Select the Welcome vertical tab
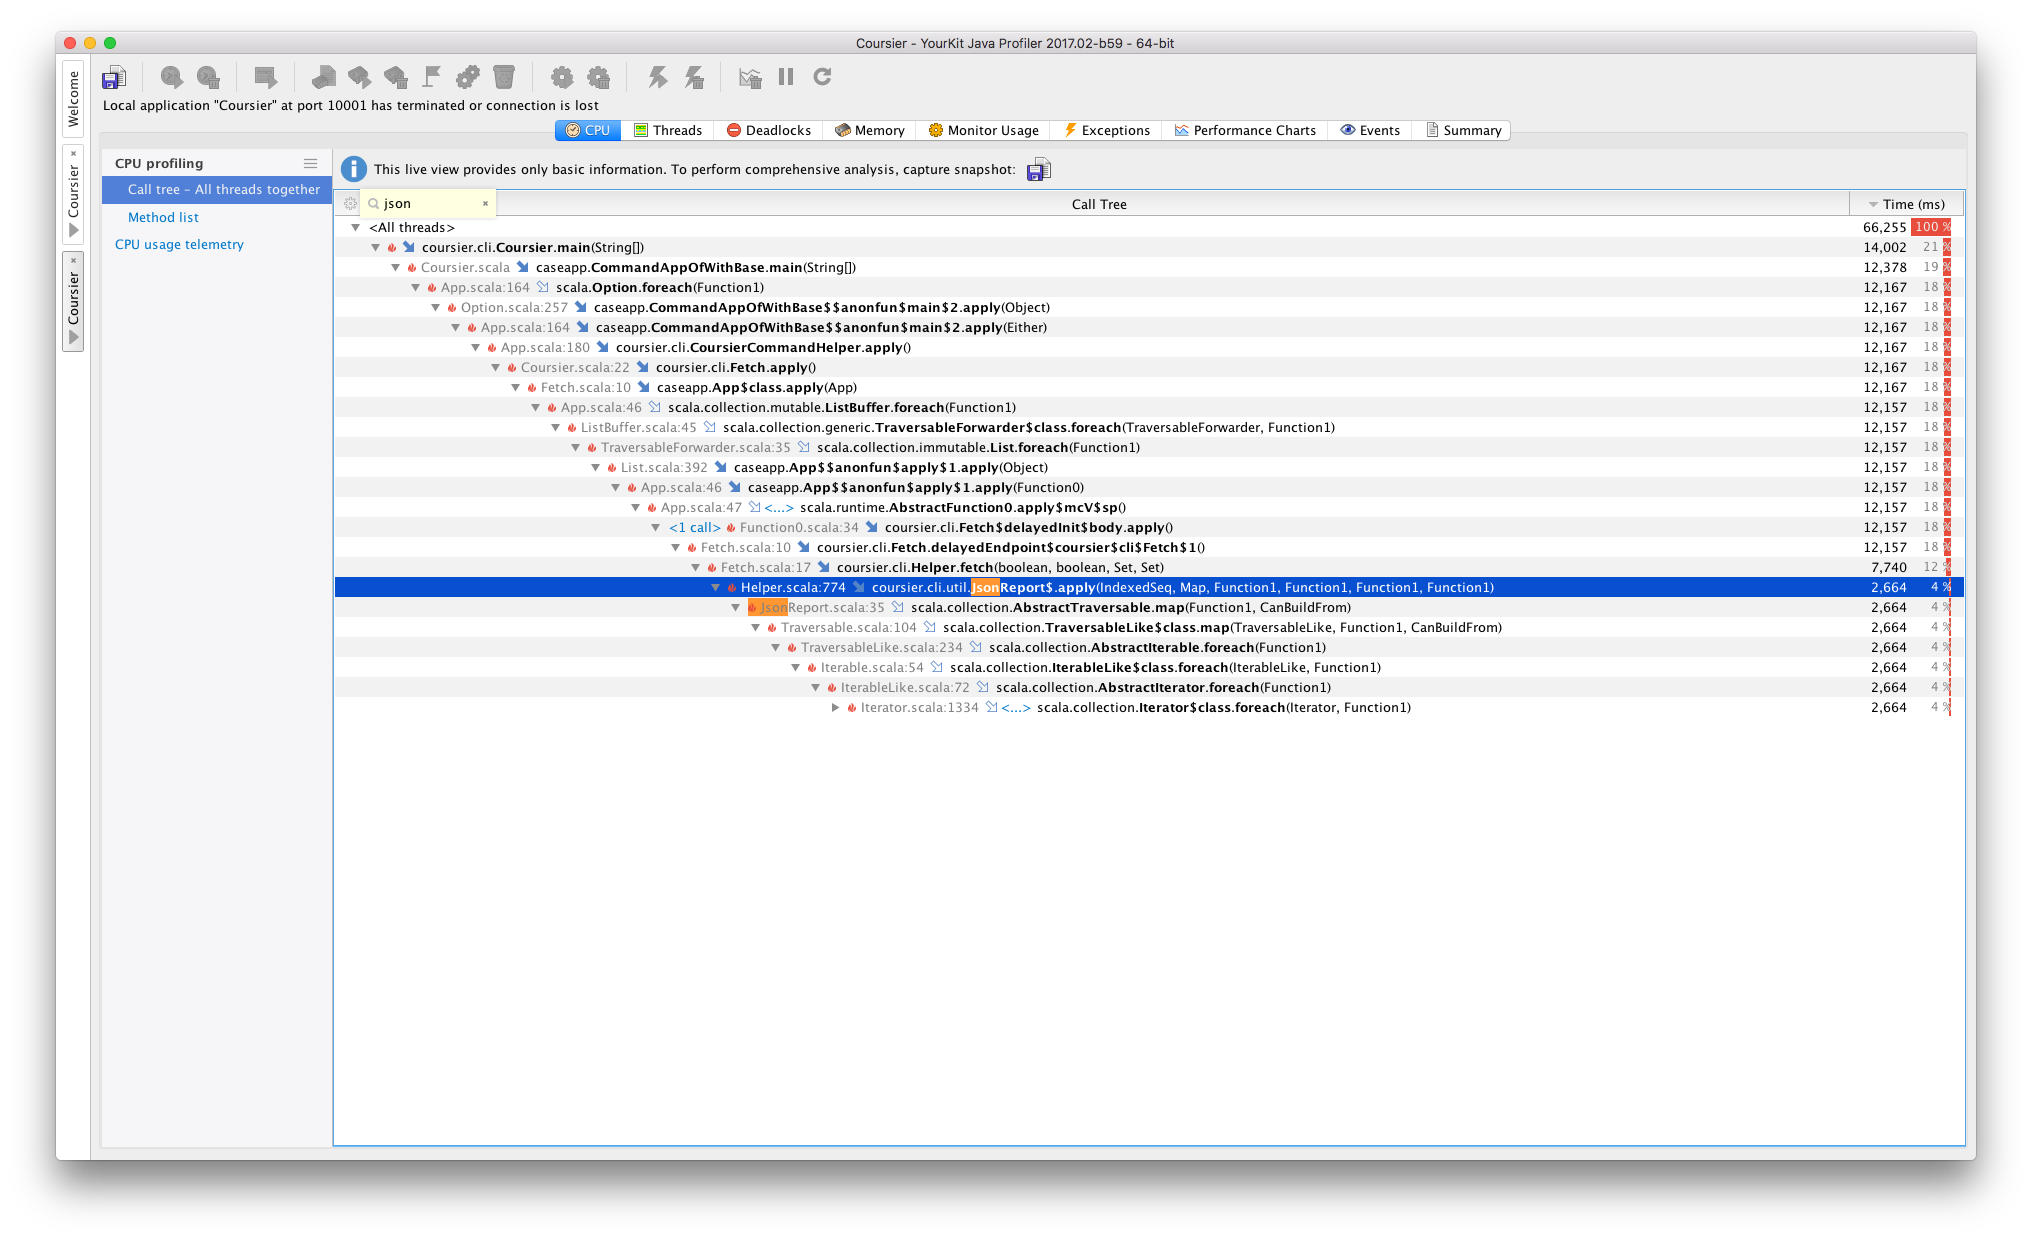 coord(73,99)
